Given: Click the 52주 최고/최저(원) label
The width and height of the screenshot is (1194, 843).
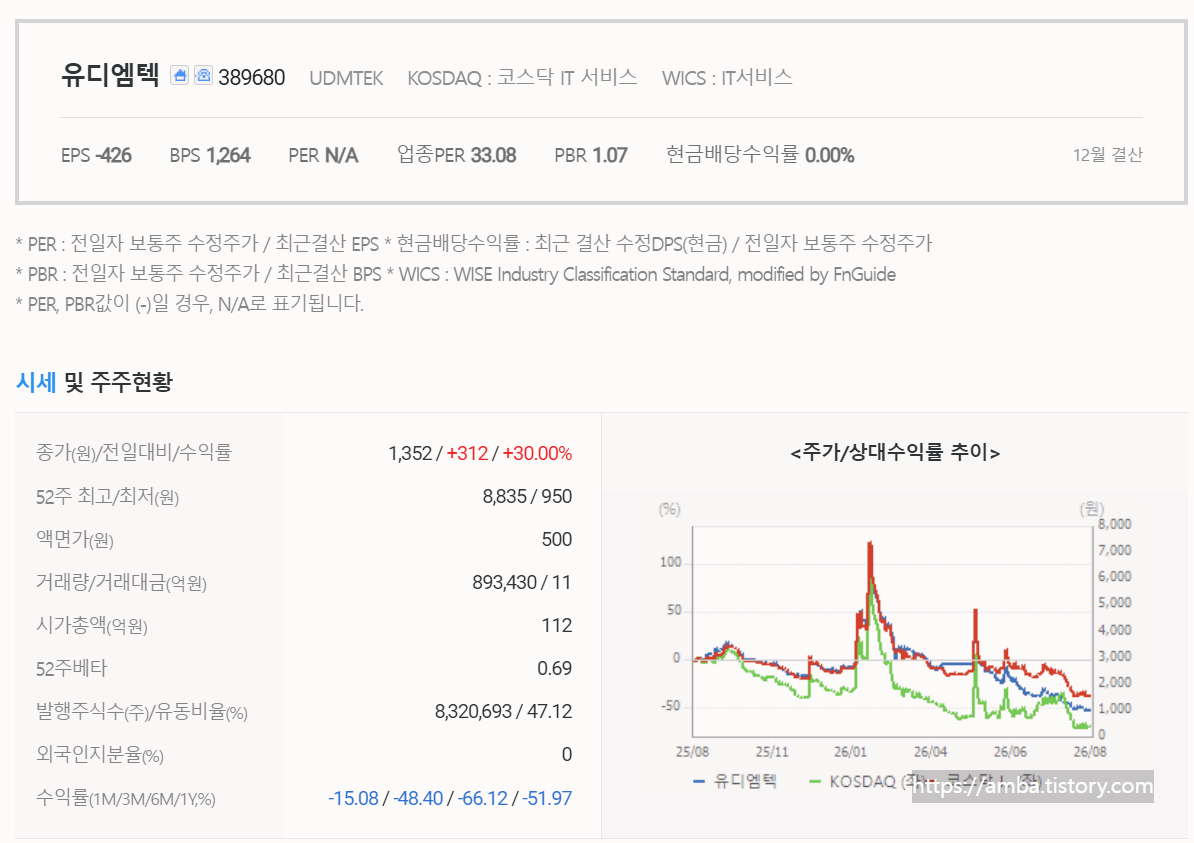Looking at the screenshot, I should [107, 497].
